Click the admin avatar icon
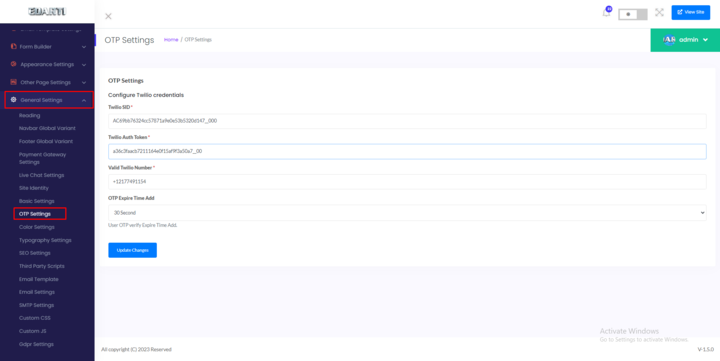This screenshot has width=720, height=361. pos(669,40)
